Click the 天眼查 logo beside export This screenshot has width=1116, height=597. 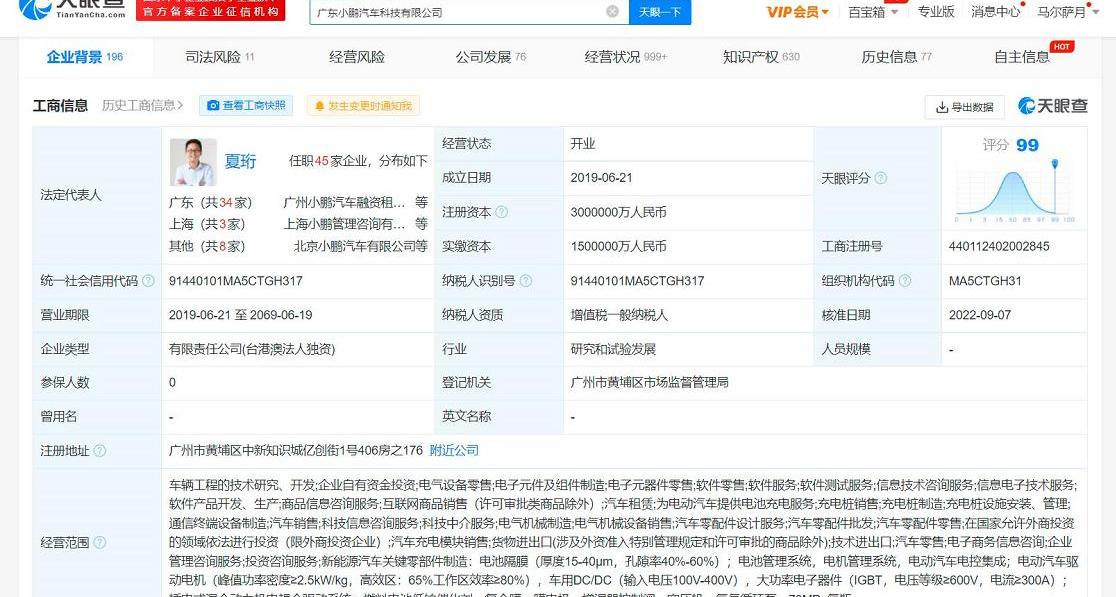point(1053,106)
